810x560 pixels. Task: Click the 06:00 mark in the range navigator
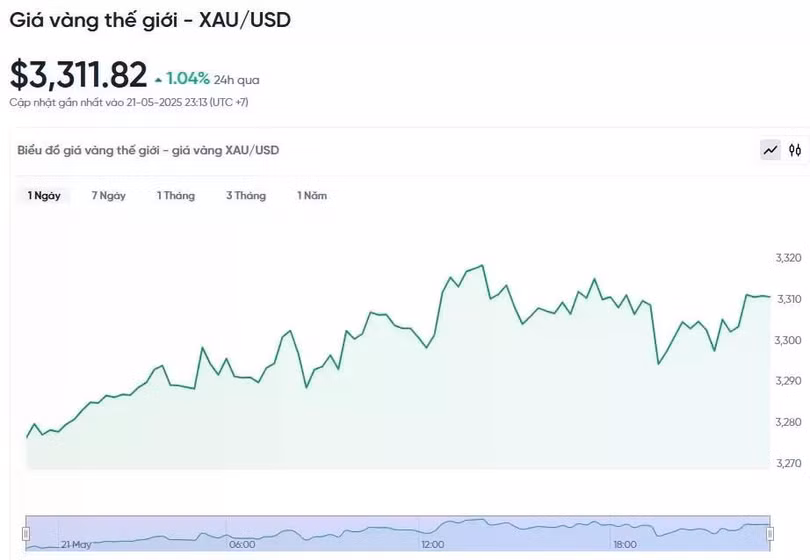(242, 545)
